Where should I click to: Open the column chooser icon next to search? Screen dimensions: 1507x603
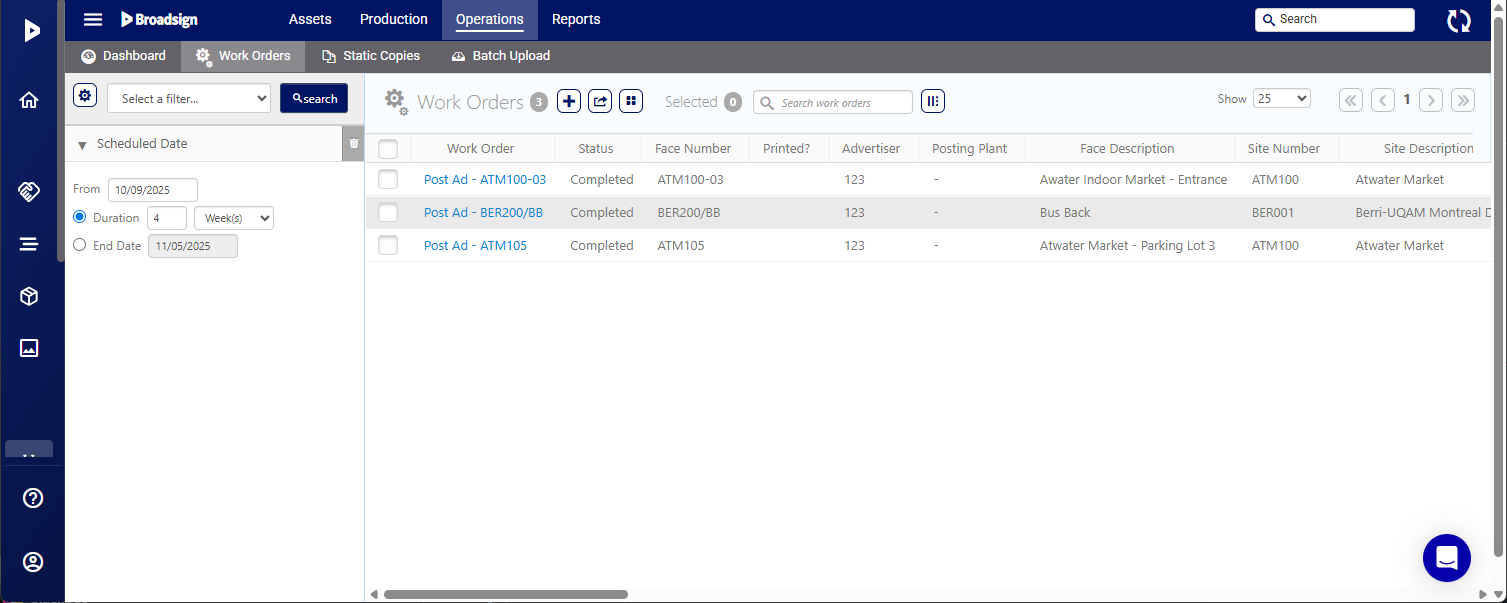pyautogui.click(x=933, y=101)
